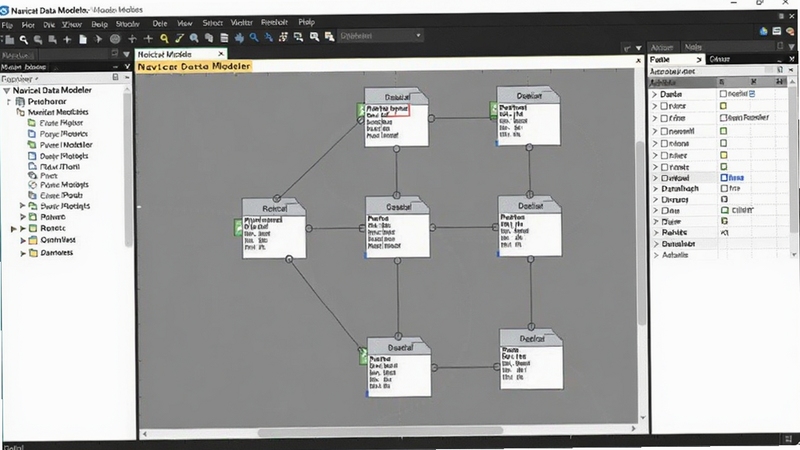Viewport: 800px width, 450px height.
Task: Expand the Rahits property row chevron
Action: click(x=656, y=233)
